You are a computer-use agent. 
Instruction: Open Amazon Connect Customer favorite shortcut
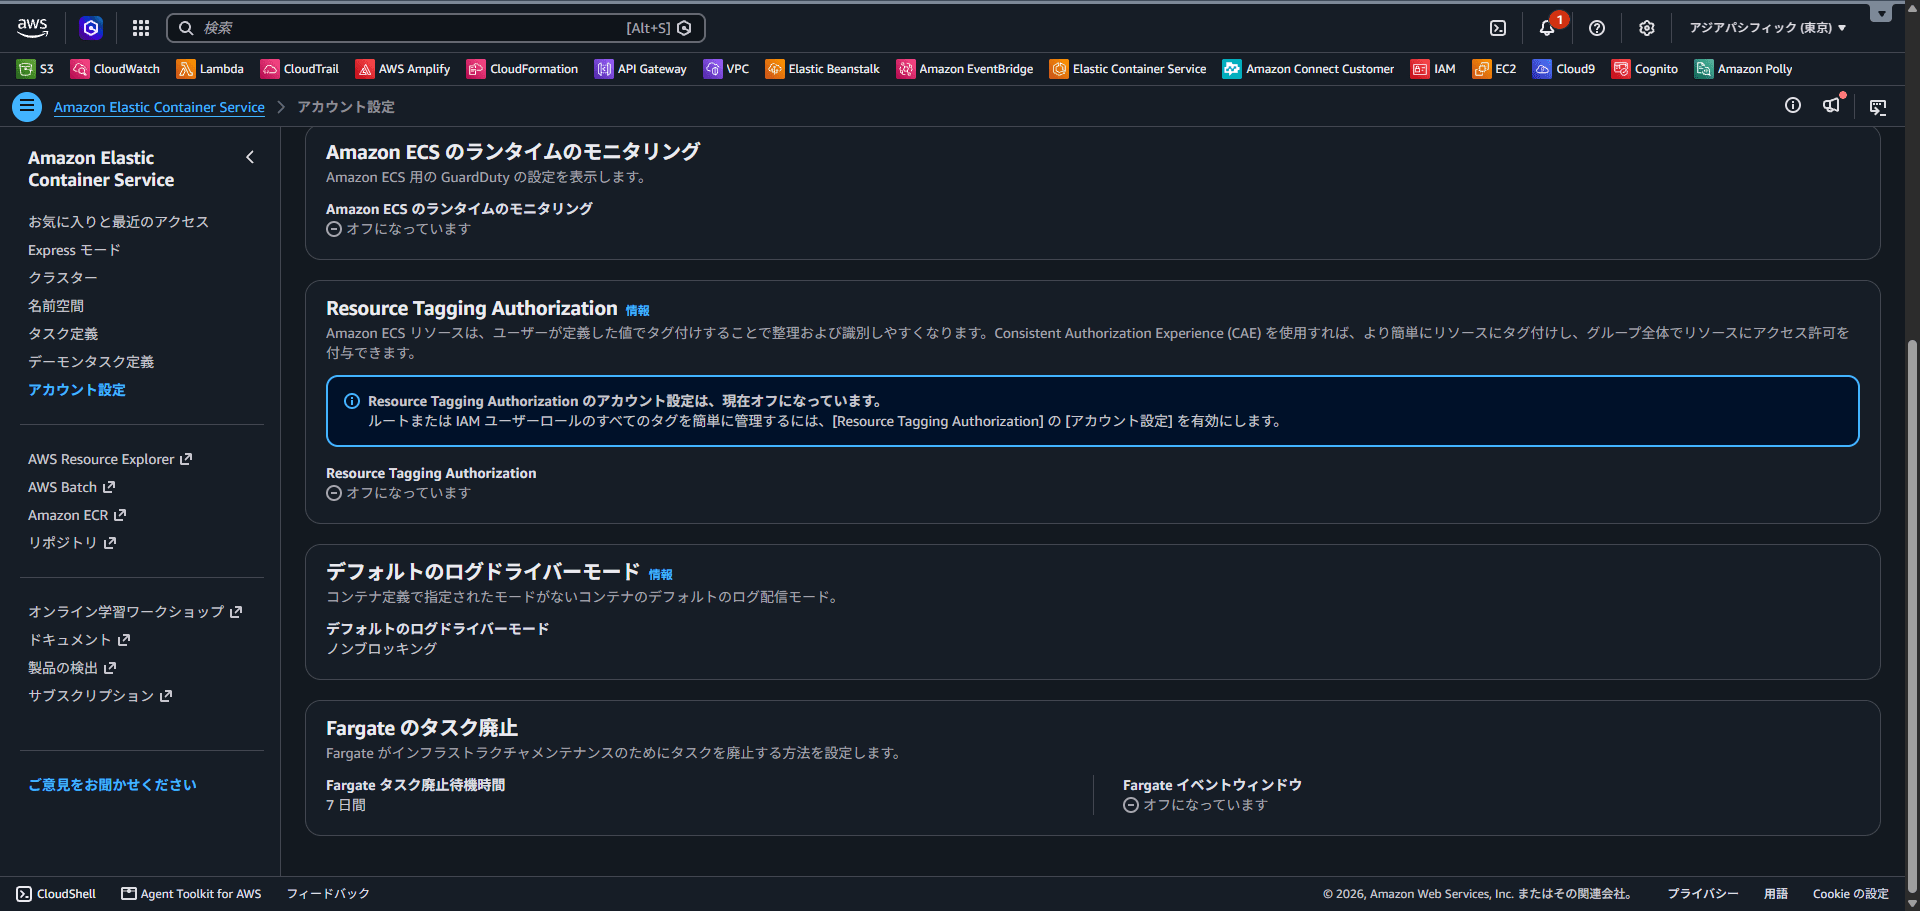[x=1309, y=69]
